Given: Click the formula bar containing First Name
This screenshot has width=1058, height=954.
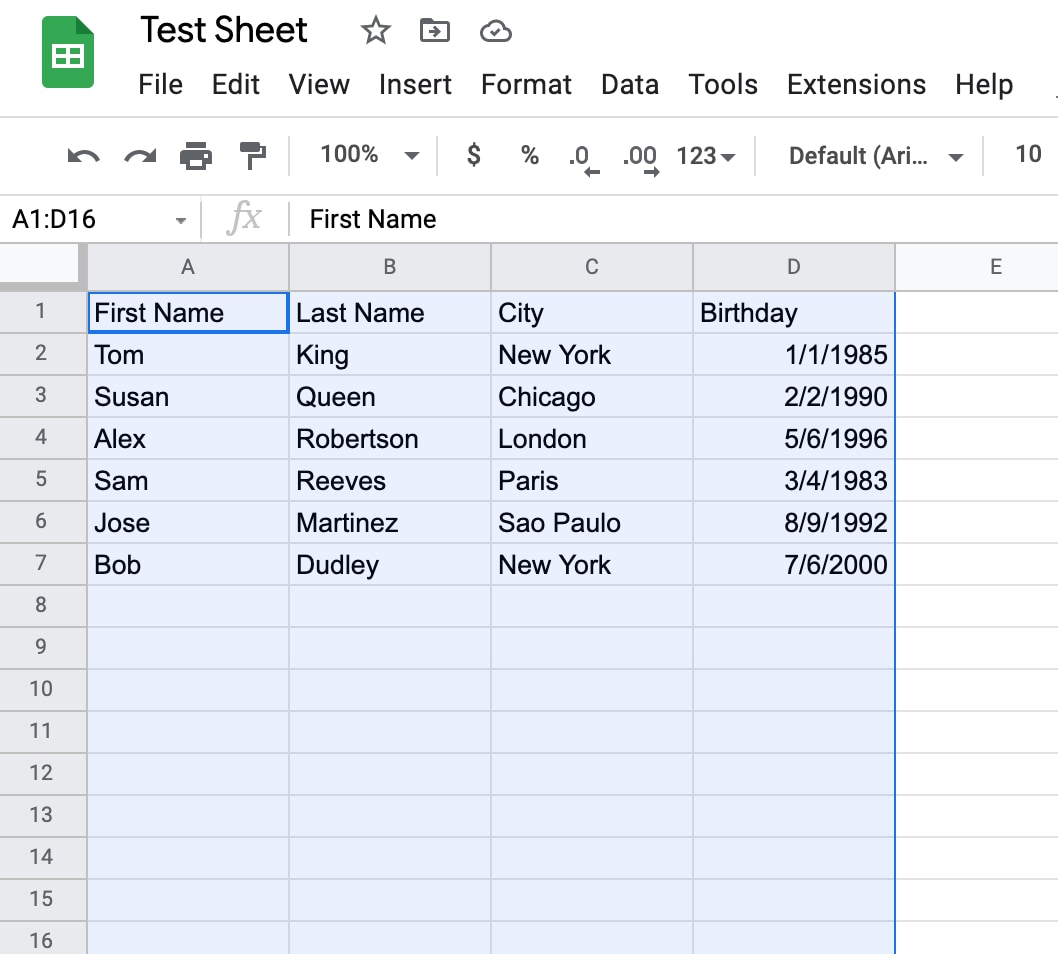Looking at the screenshot, I should [673, 219].
